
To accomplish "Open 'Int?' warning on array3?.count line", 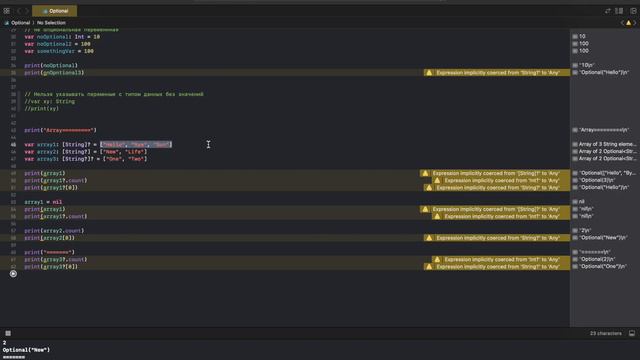I will click(501, 260).
